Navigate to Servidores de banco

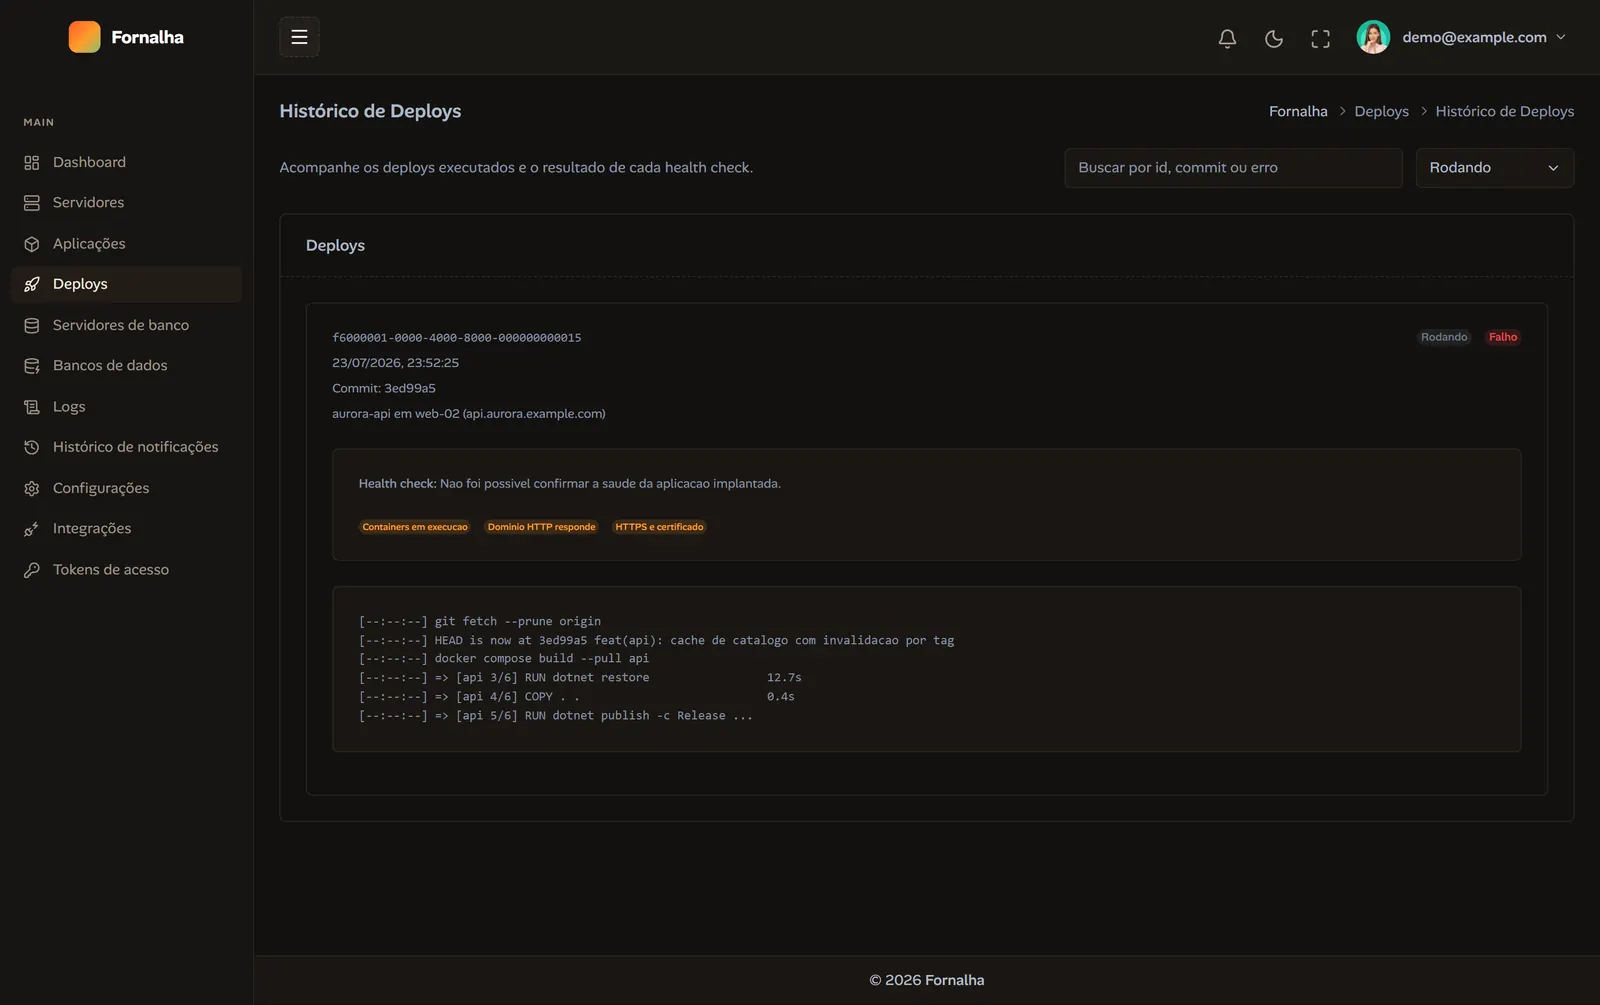pos(121,325)
